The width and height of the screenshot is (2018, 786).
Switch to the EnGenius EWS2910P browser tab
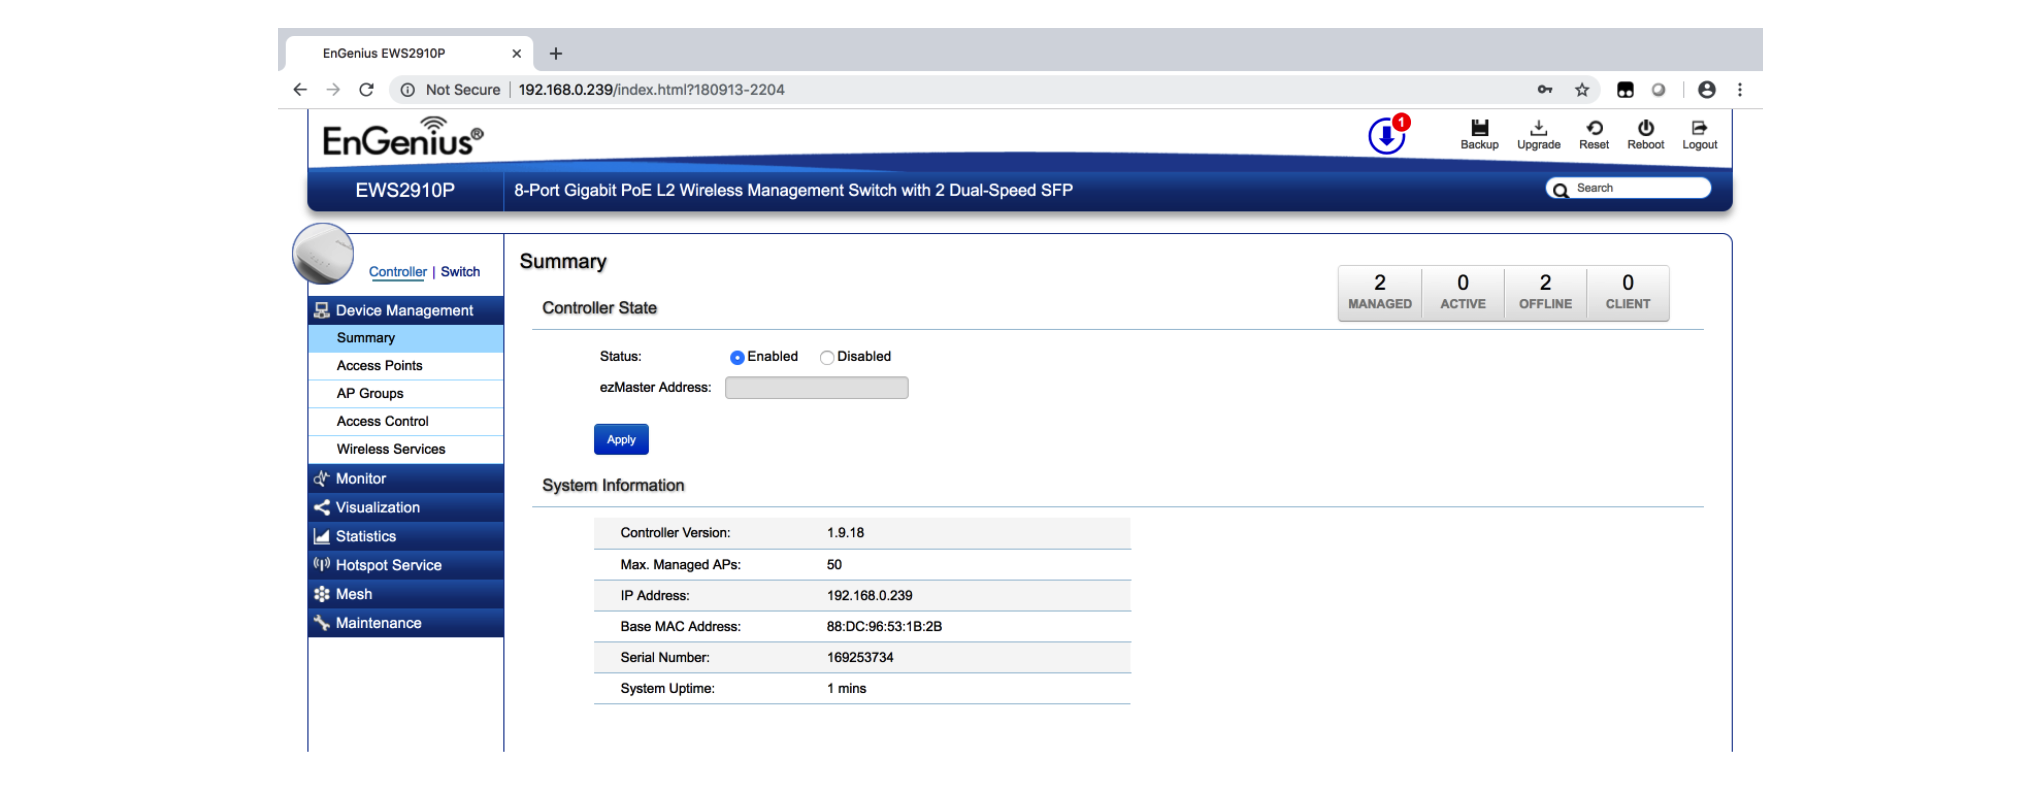coord(409,54)
